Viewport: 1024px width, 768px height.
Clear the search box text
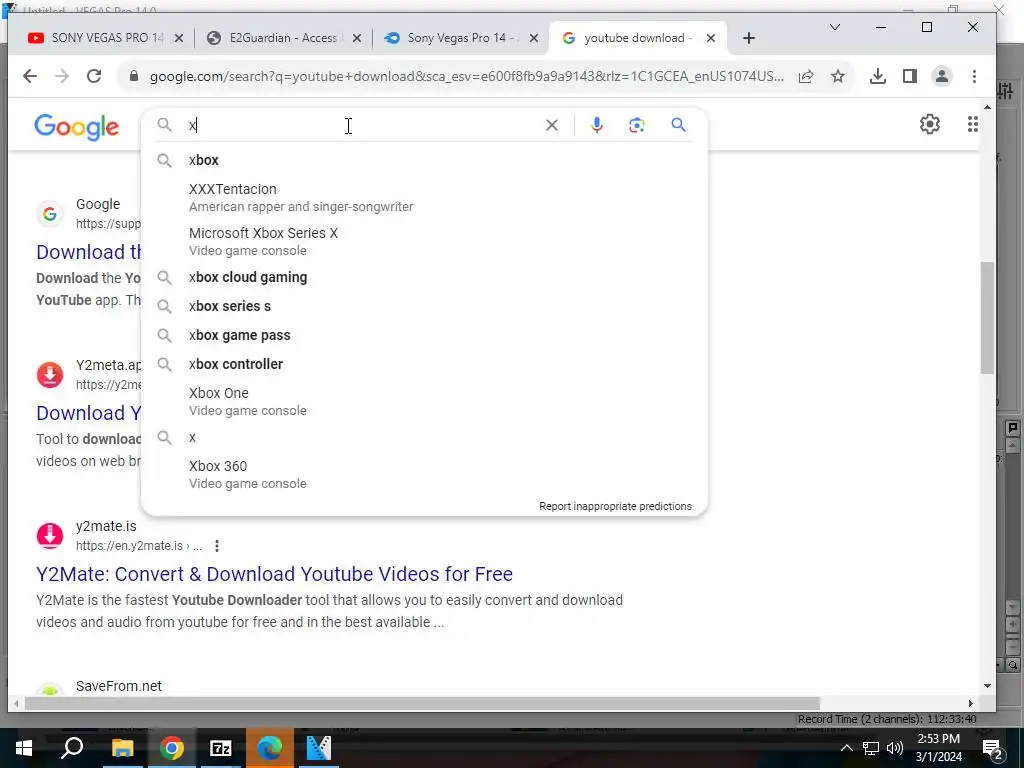[x=552, y=125]
